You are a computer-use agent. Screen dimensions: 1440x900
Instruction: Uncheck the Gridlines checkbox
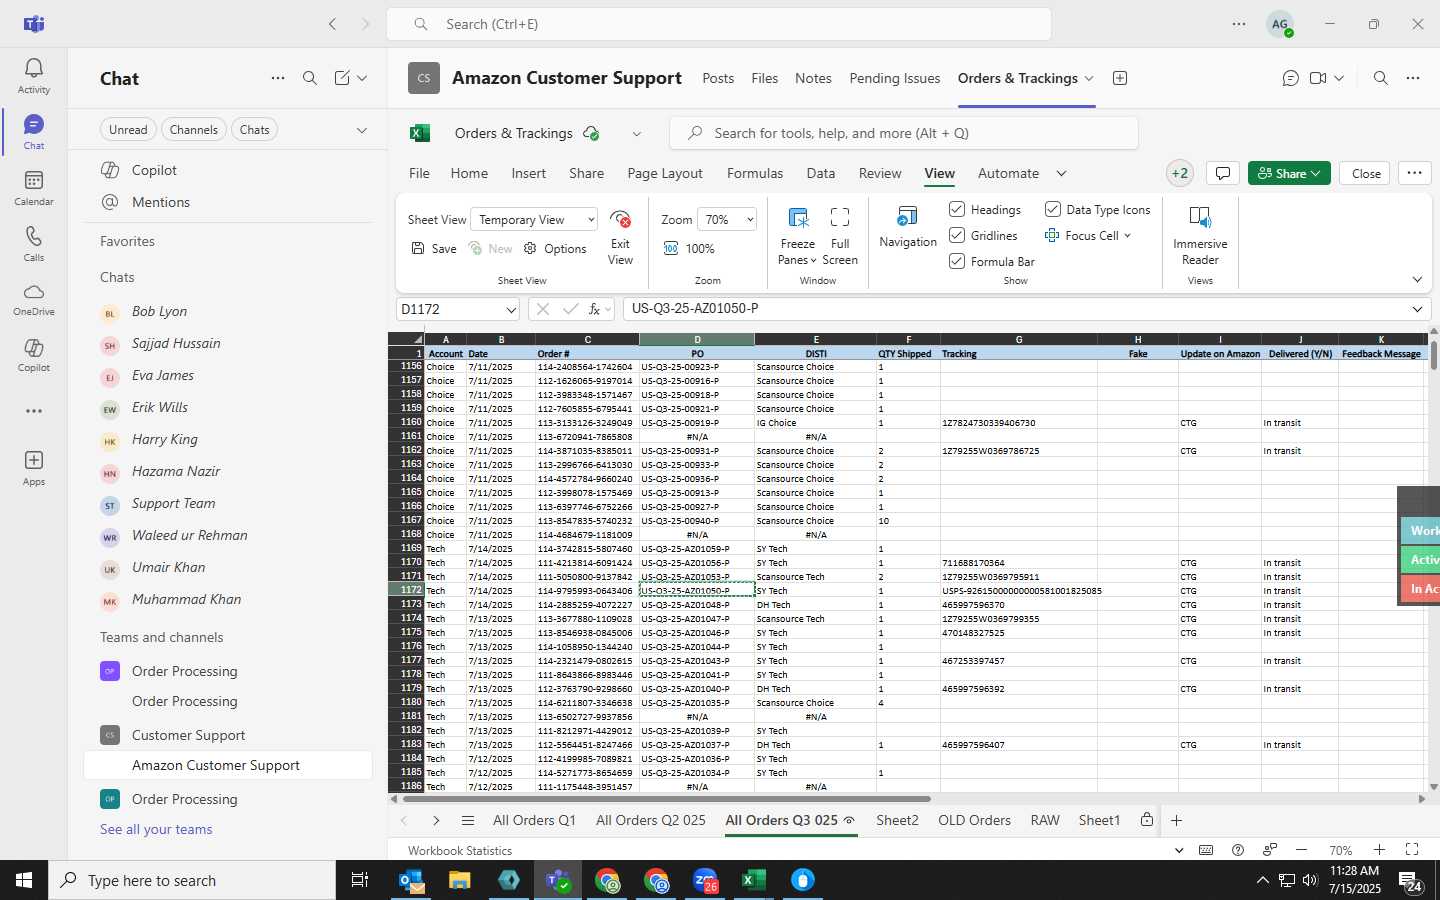[957, 235]
